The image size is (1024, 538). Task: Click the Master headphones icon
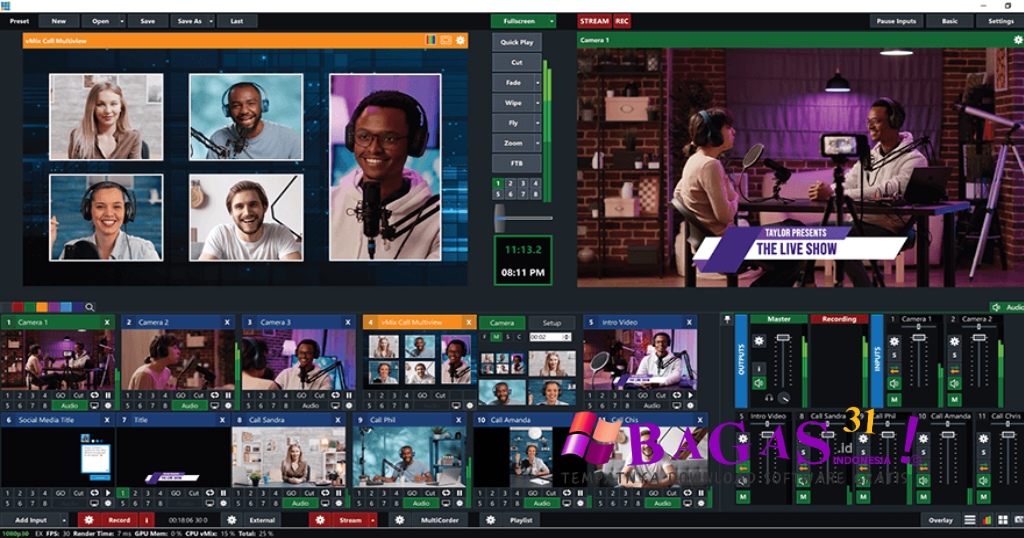pyautogui.click(x=769, y=398)
